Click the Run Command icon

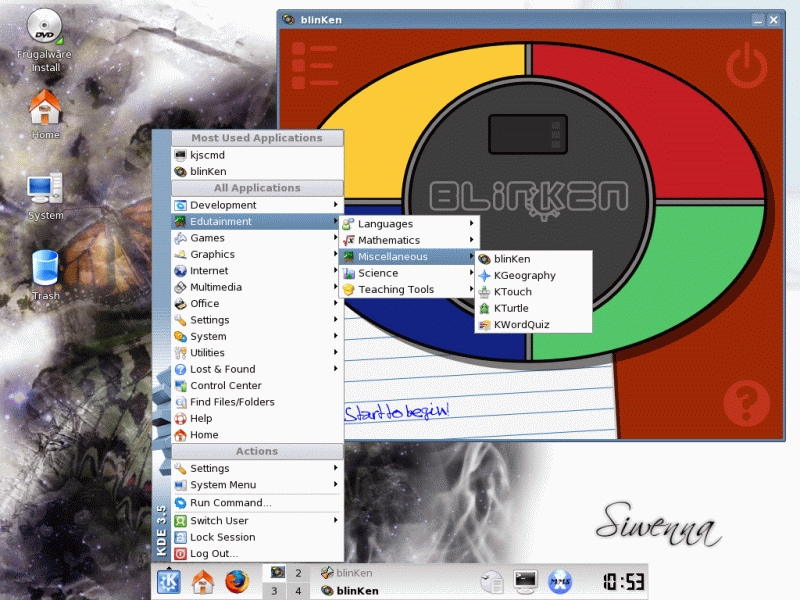point(180,503)
